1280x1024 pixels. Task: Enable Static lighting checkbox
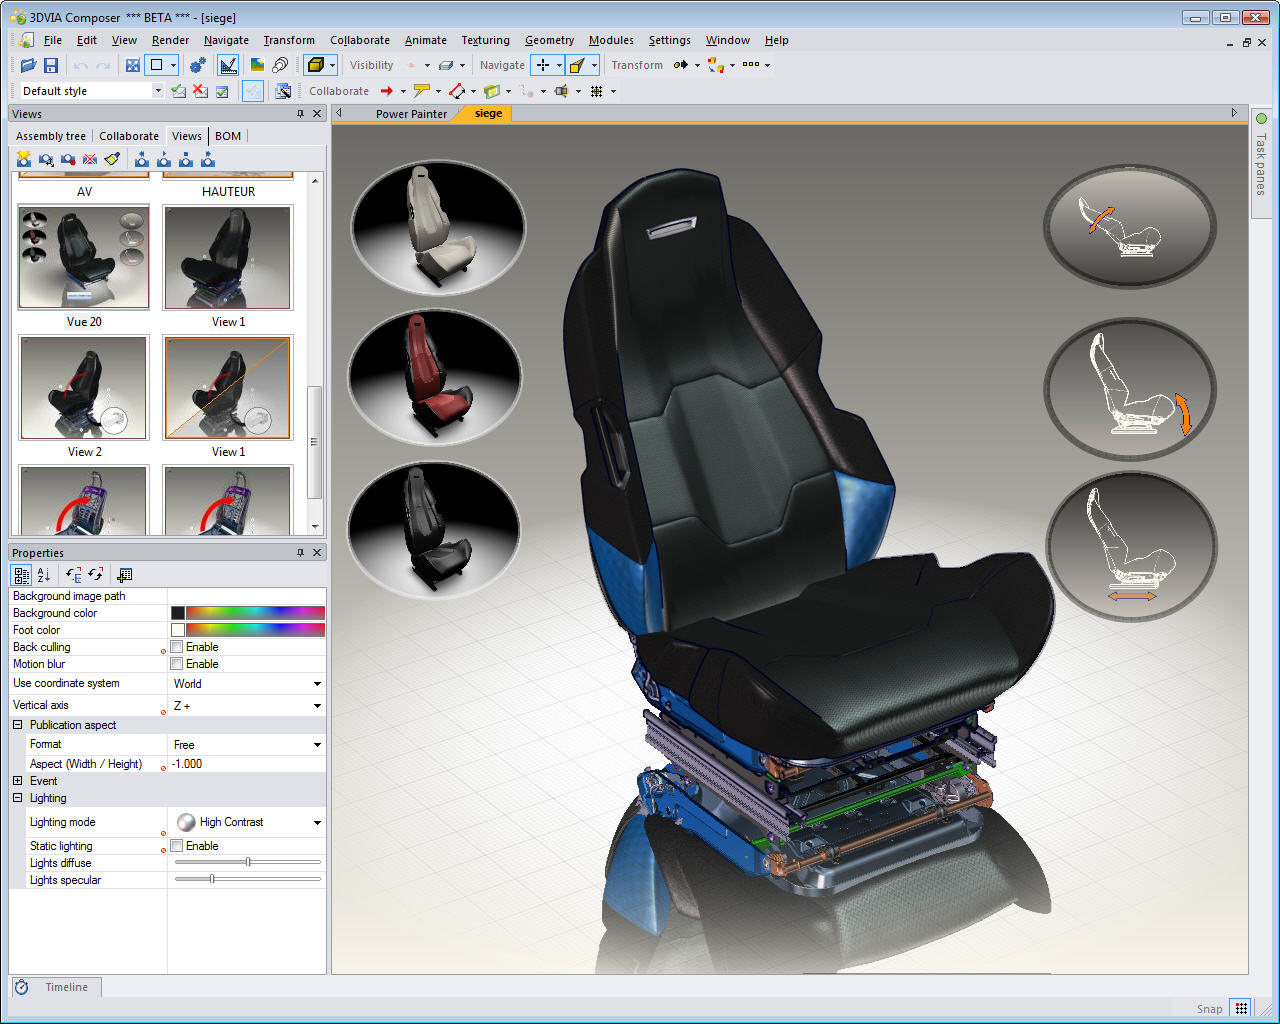pyautogui.click(x=178, y=845)
